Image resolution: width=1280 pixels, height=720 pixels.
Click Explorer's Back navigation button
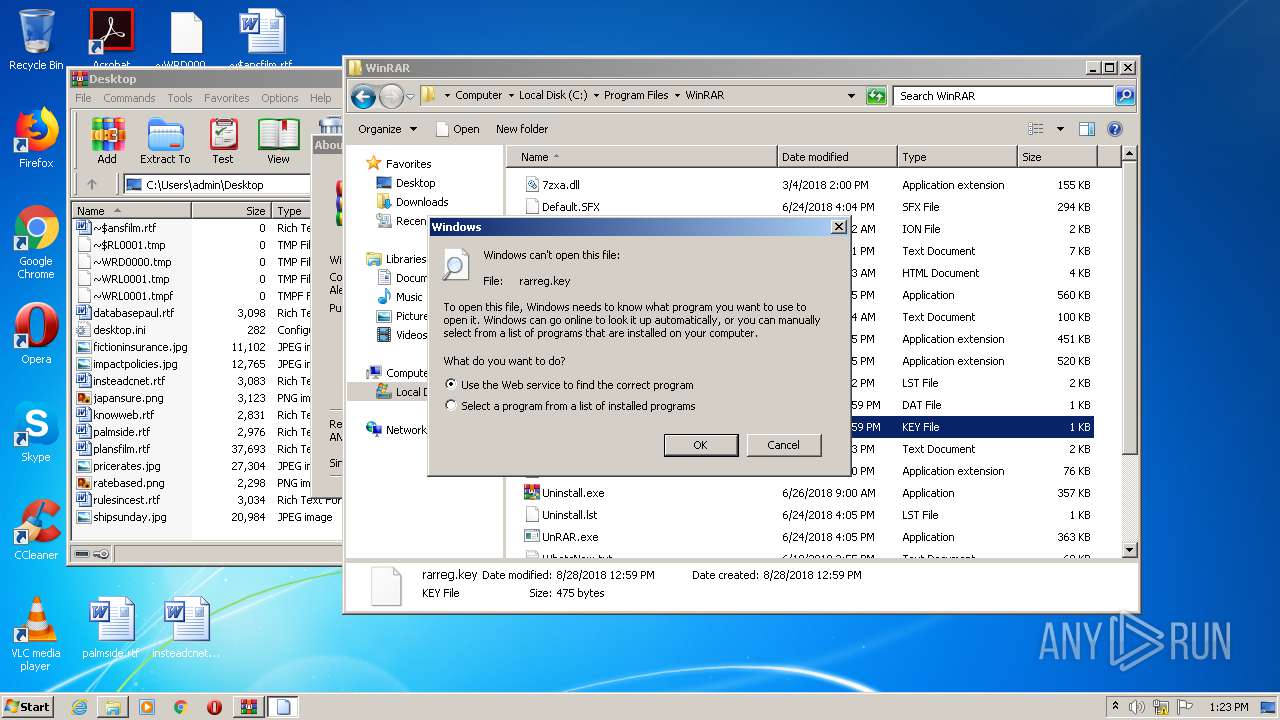coord(364,96)
